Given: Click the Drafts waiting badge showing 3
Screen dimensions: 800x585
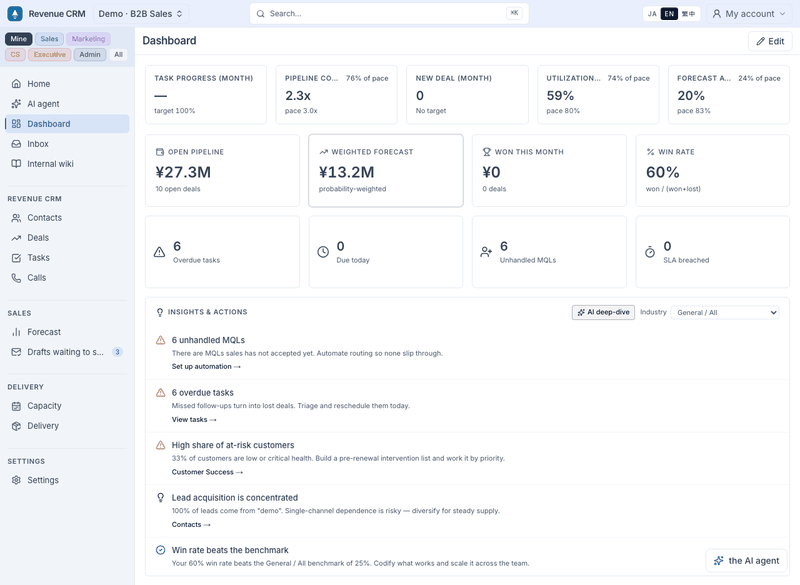Looking at the screenshot, I should coord(117,352).
